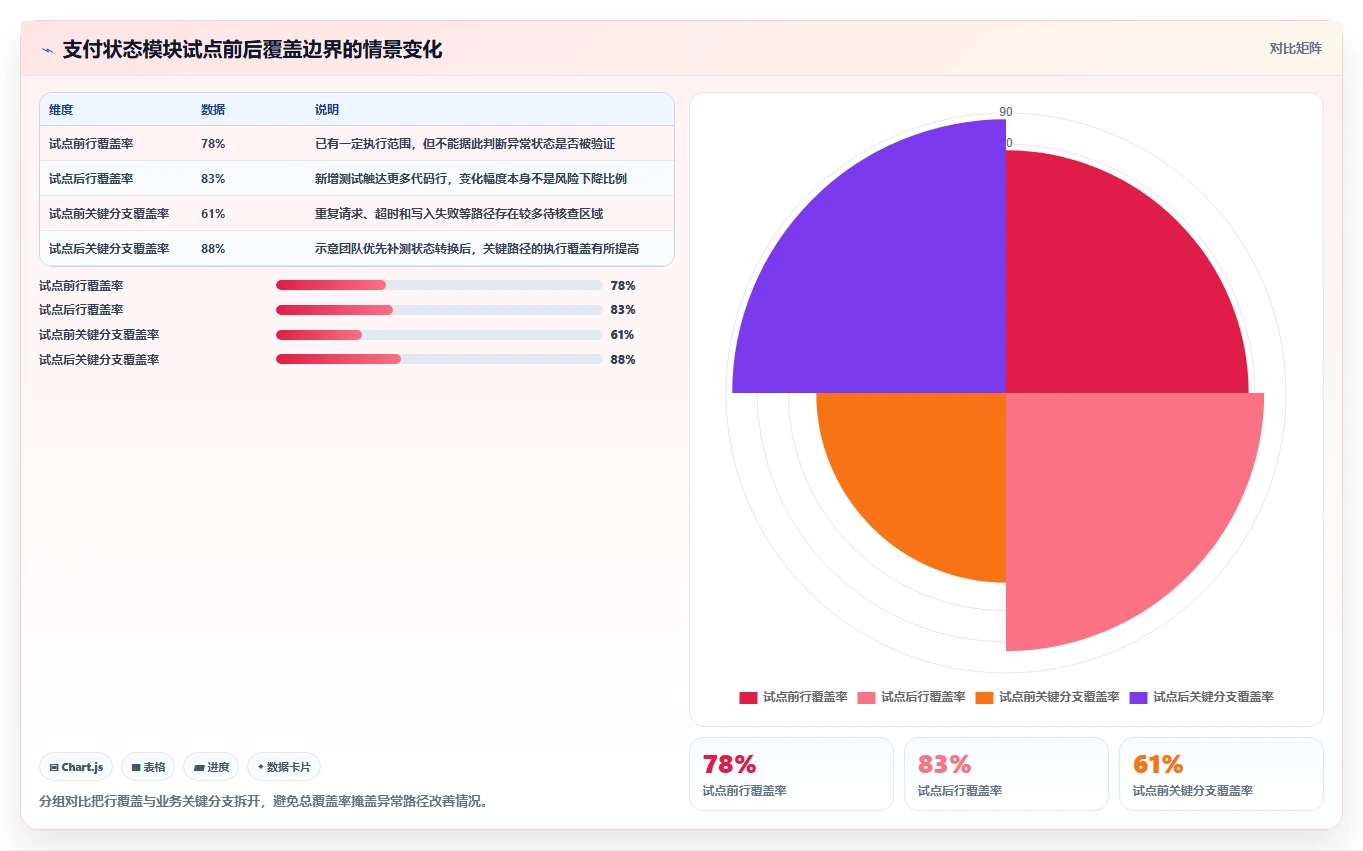Click the progress bar showing 83%
Screen dimensions: 1363x851
click(439, 310)
